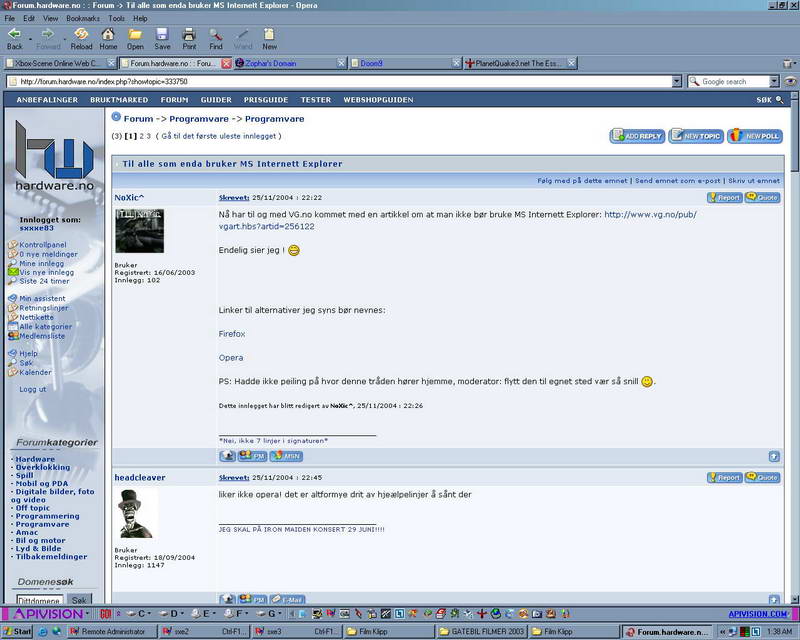800x640 pixels.
Task: Click Internet Explorer quick launch icon
Action: click(42, 632)
